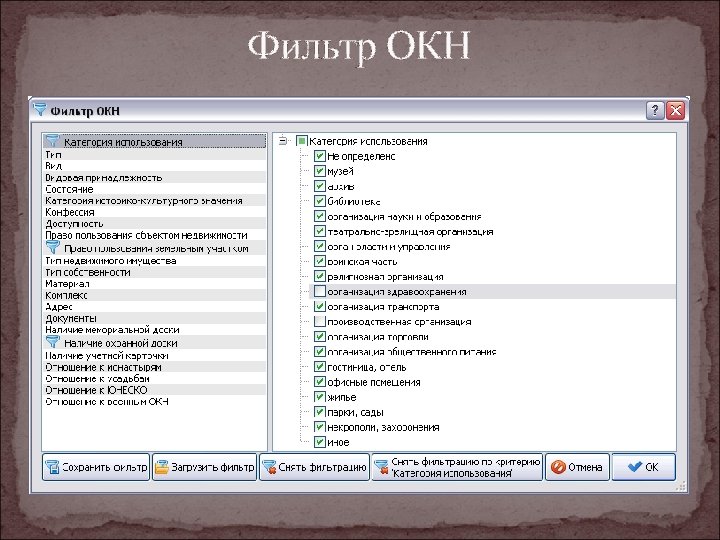This screenshot has height=540, width=720.
Task: Click the checkmark icon on OK
Action: point(635,467)
